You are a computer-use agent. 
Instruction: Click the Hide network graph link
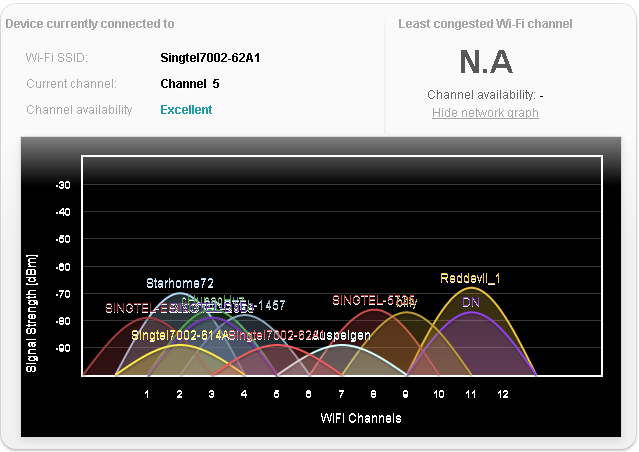485,112
